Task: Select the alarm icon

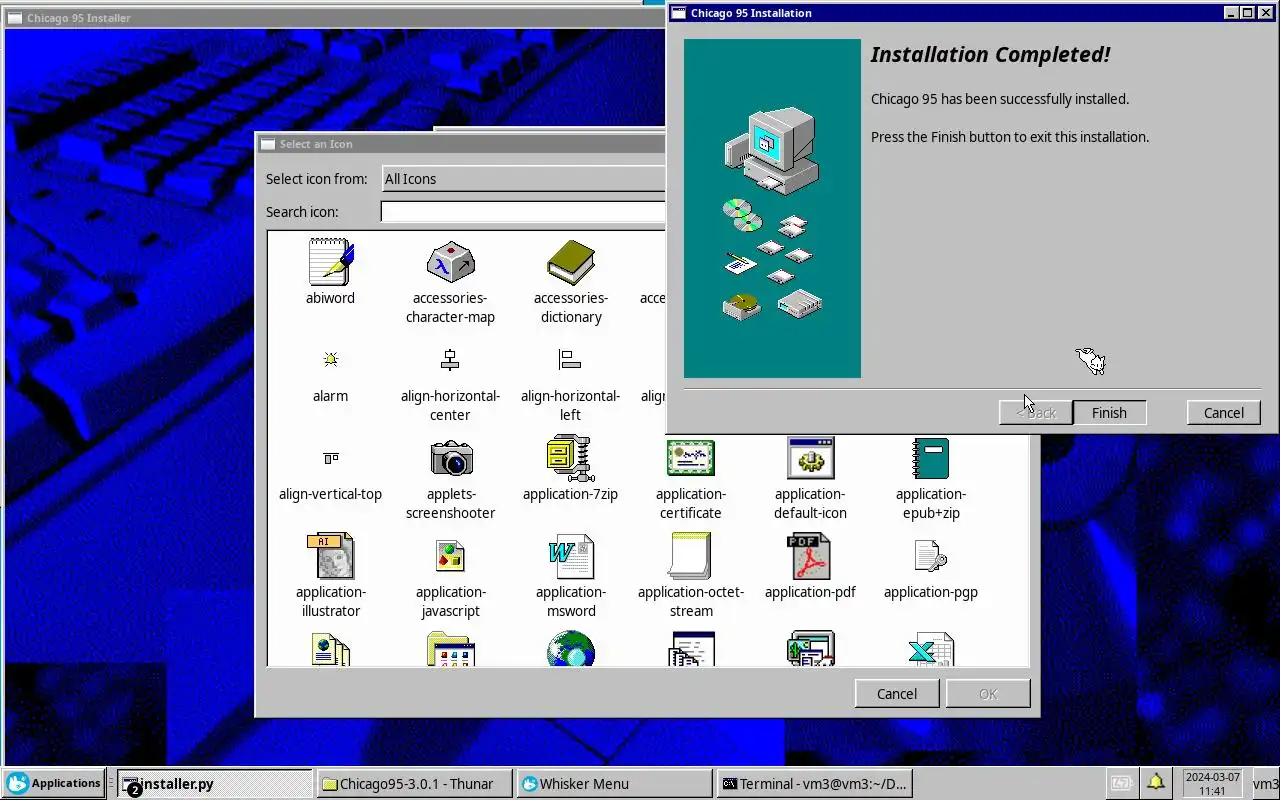Action: point(330,360)
